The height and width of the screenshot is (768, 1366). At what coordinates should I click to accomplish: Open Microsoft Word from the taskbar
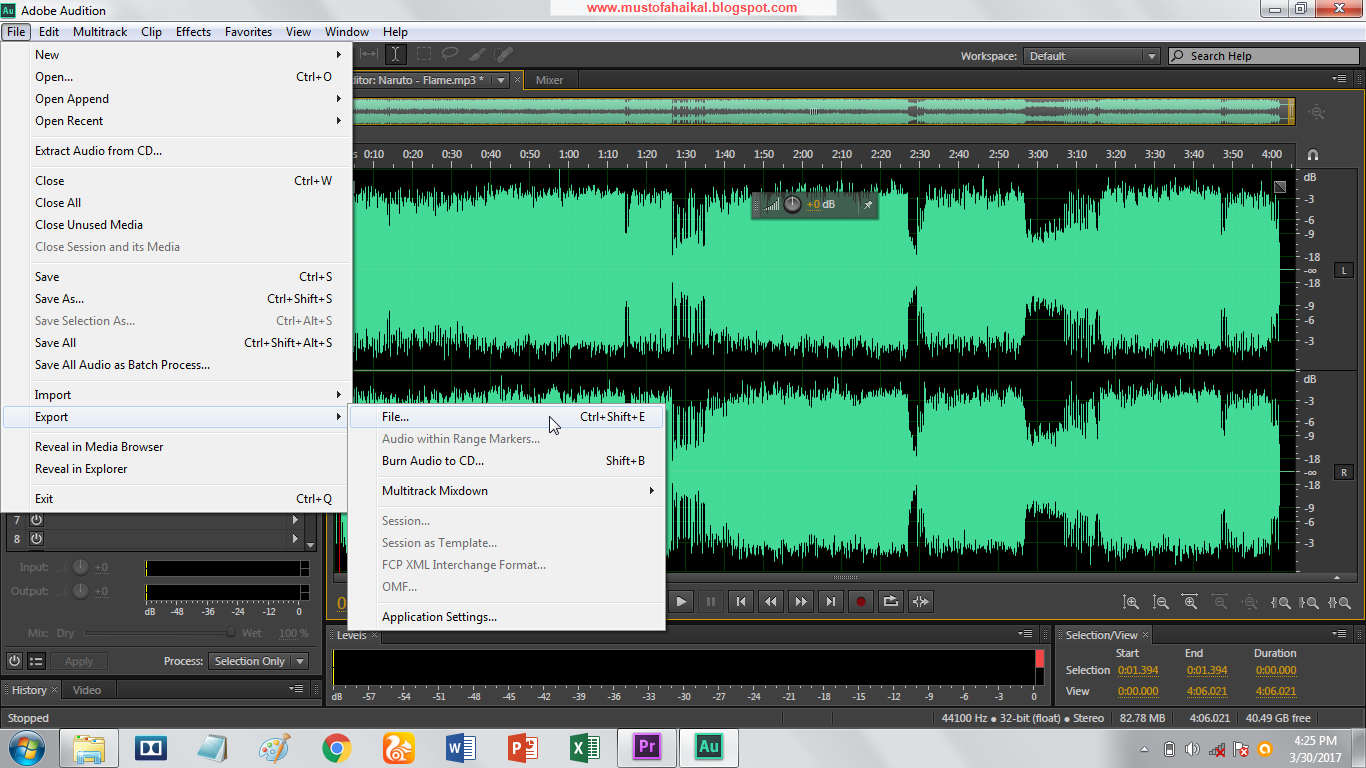tap(460, 747)
